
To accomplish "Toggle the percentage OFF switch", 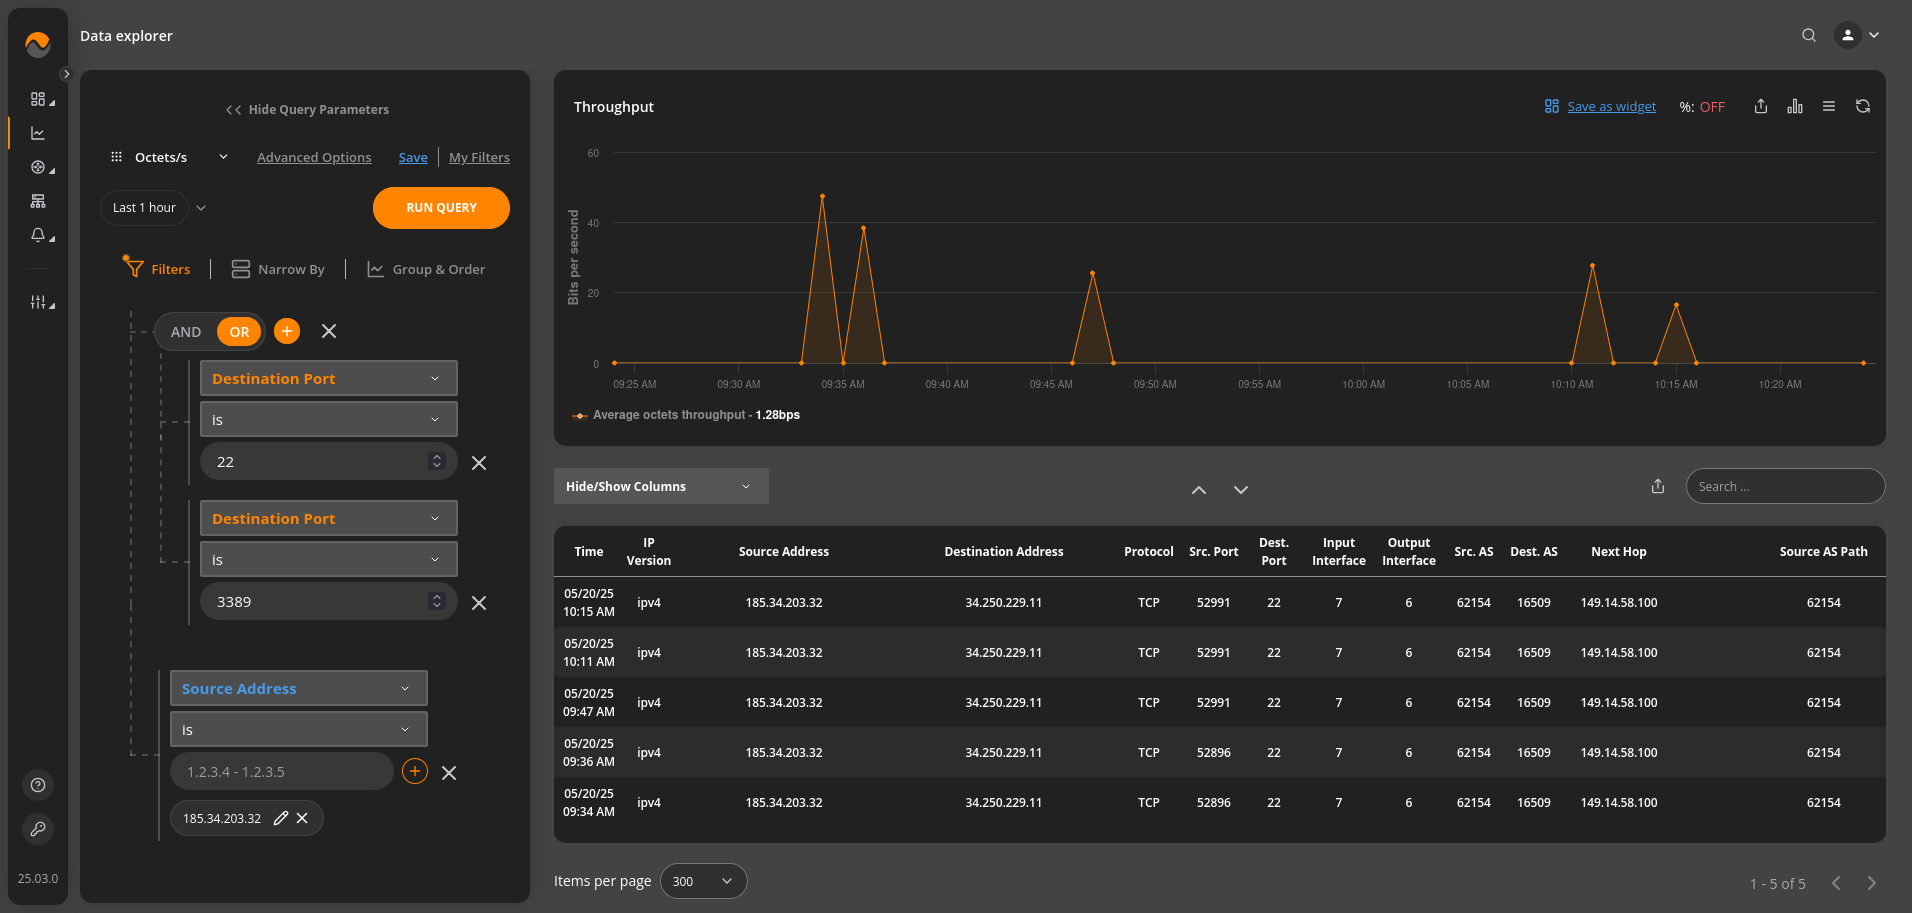I will coord(1711,107).
